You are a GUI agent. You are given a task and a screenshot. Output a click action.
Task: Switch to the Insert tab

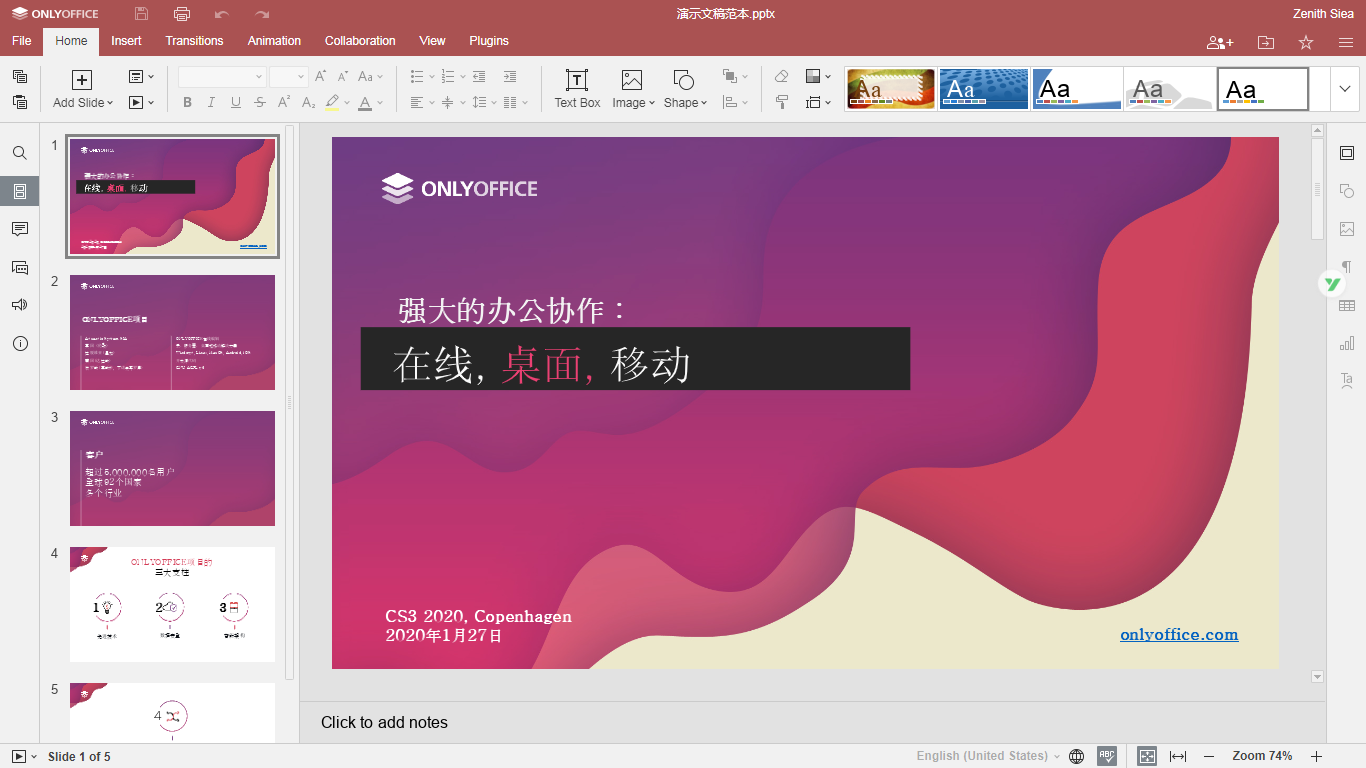126,41
